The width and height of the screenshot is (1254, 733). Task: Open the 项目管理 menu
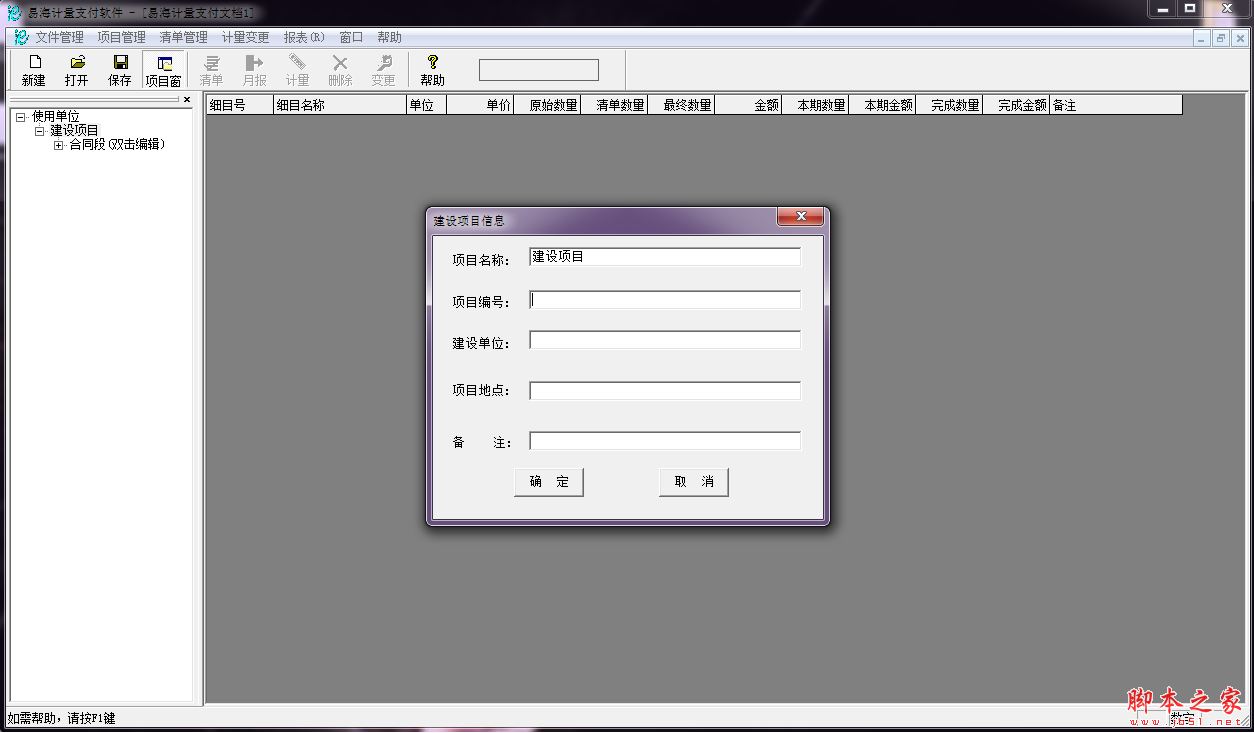click(122, 38)
